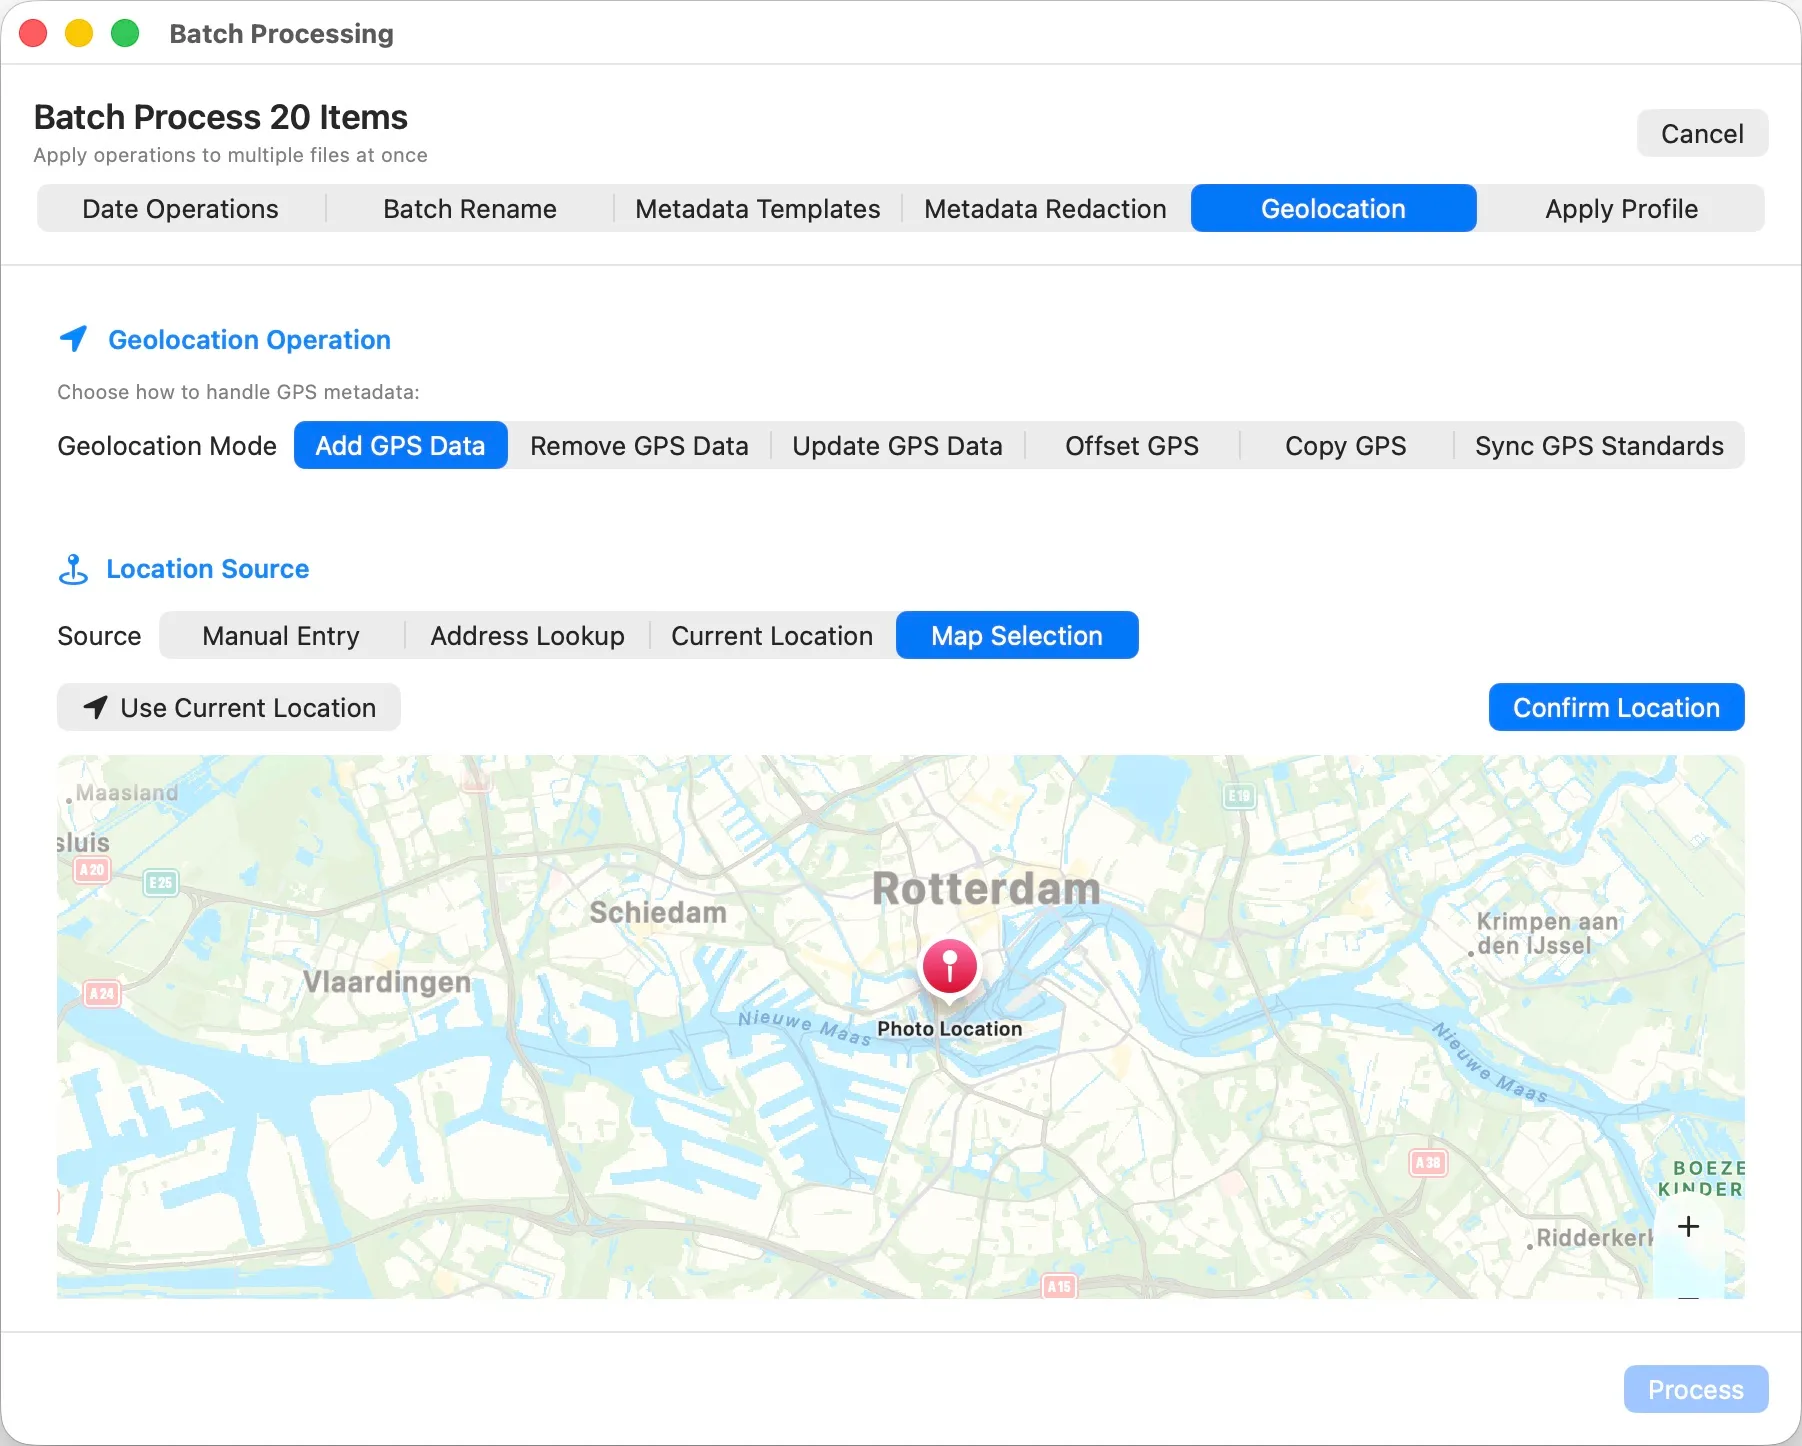Select Remove GPS Data mode
This screenshot has width=1802, height=1446.
(639, 445)
